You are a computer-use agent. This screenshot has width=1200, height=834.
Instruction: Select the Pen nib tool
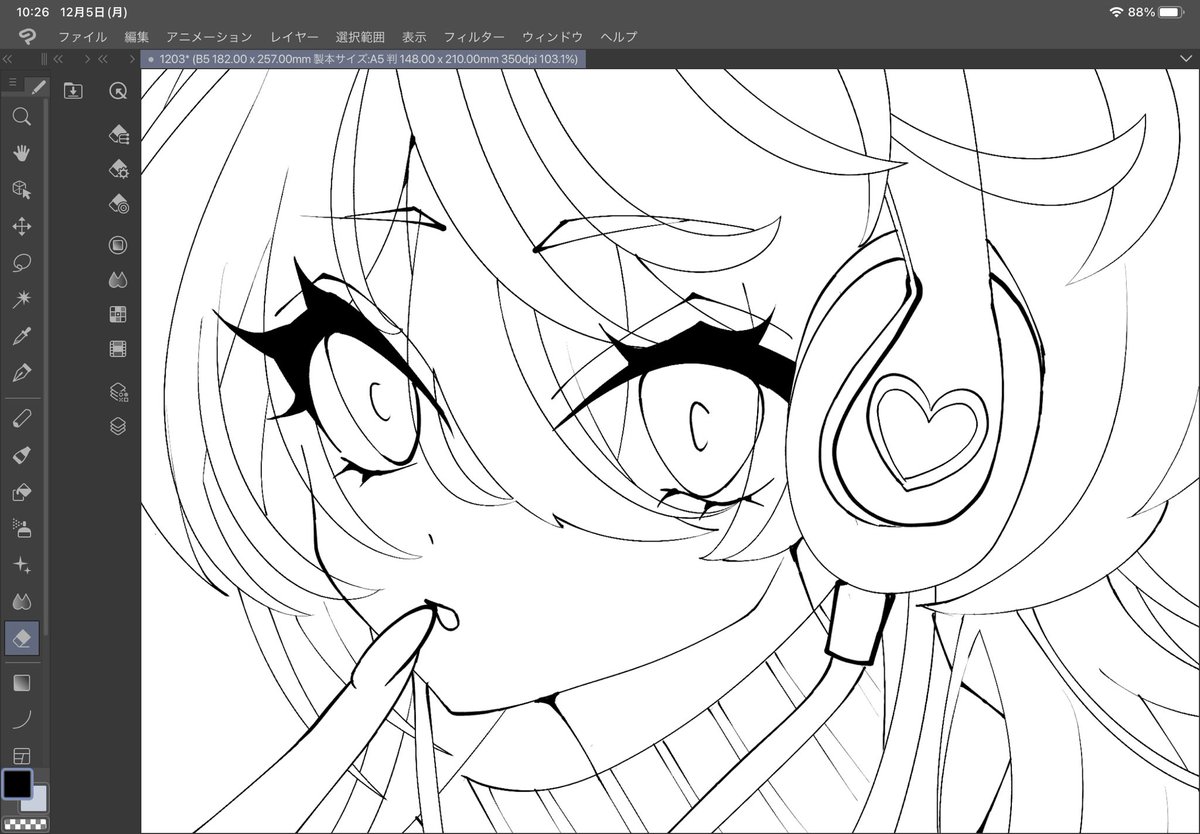click(21, 374)
